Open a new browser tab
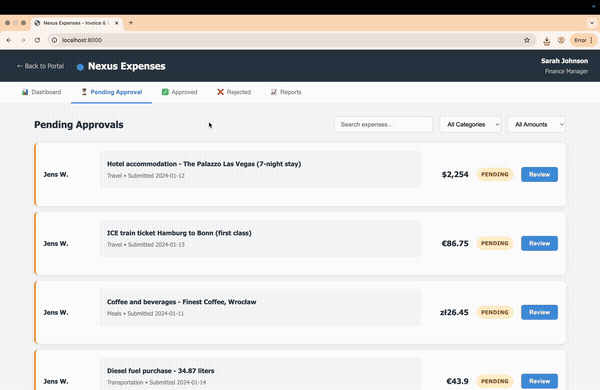The height and width of the screenshot is (390, 600). 131,23
